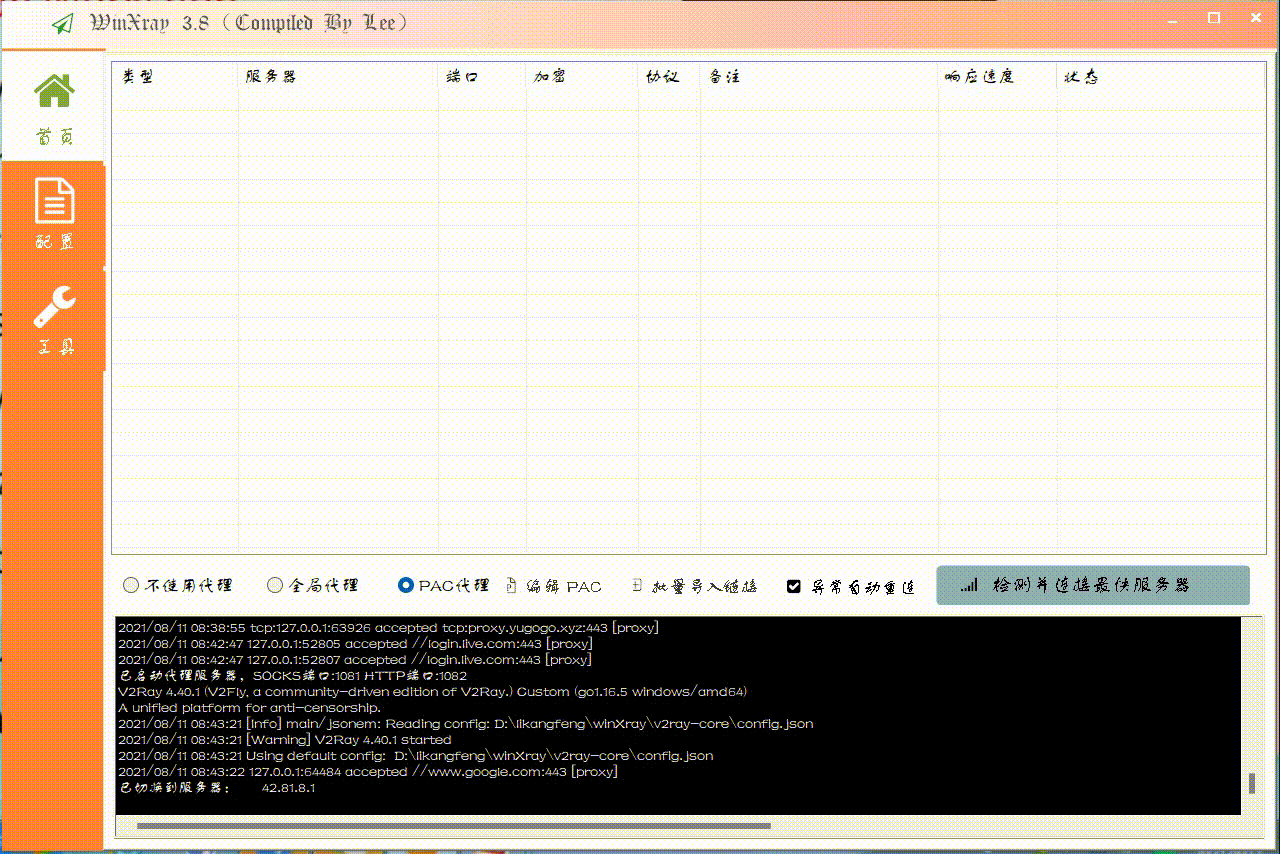Click the 'V2Ray 4.40.1 (V2Fly' version log line
The image size is (1280, 854).
[x=432, y=692]
